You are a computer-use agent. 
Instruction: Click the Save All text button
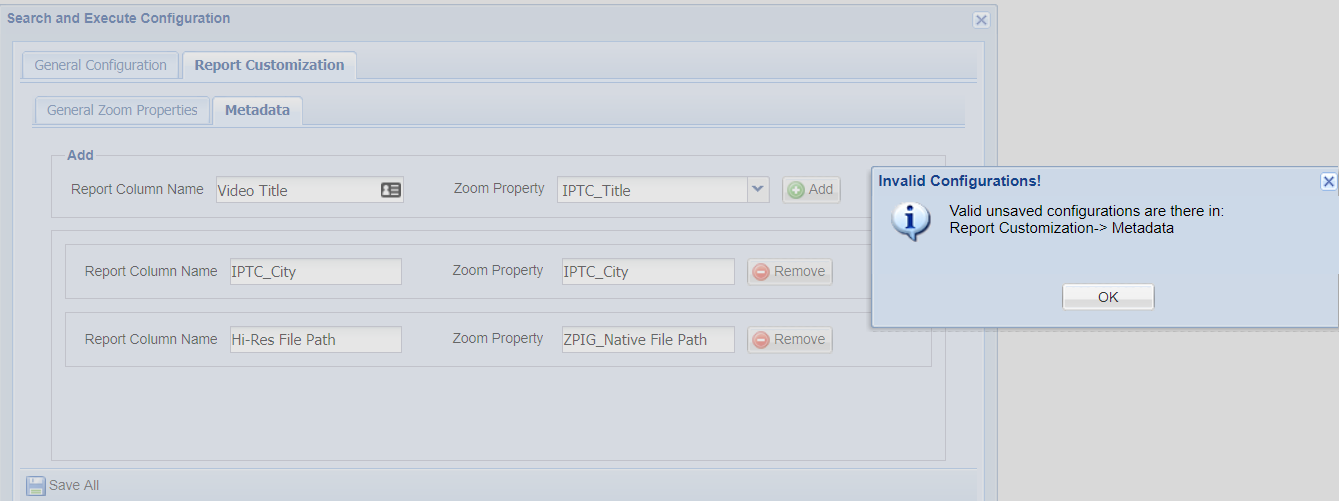point(74,486)
